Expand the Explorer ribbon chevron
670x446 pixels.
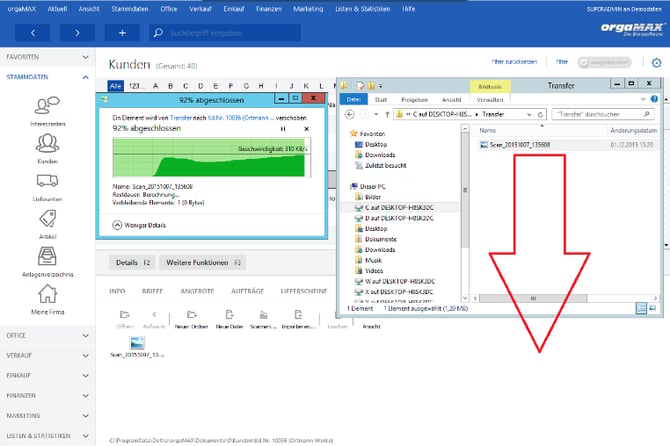pyautogui.click(x=643, y=99)
